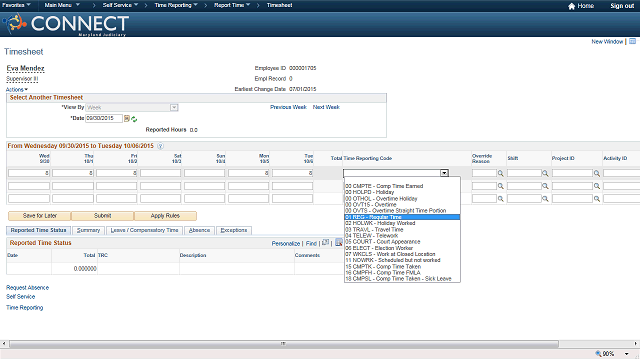Select the Reported Time Status tab
Image resolution: width=640 pixels, height=360 pixels.
click(38, 231)
